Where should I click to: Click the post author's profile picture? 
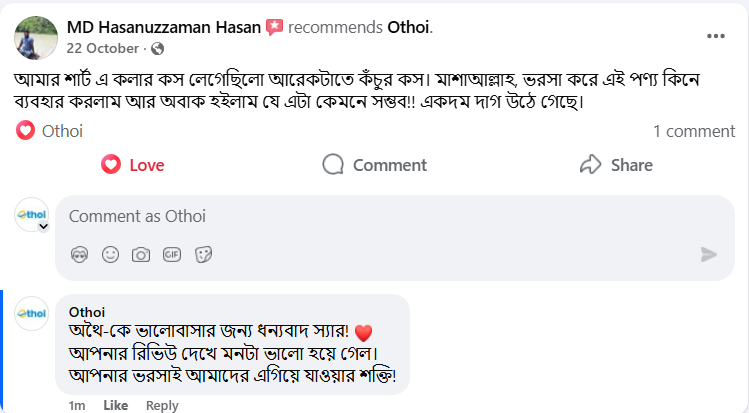click(x=36, y=37)
